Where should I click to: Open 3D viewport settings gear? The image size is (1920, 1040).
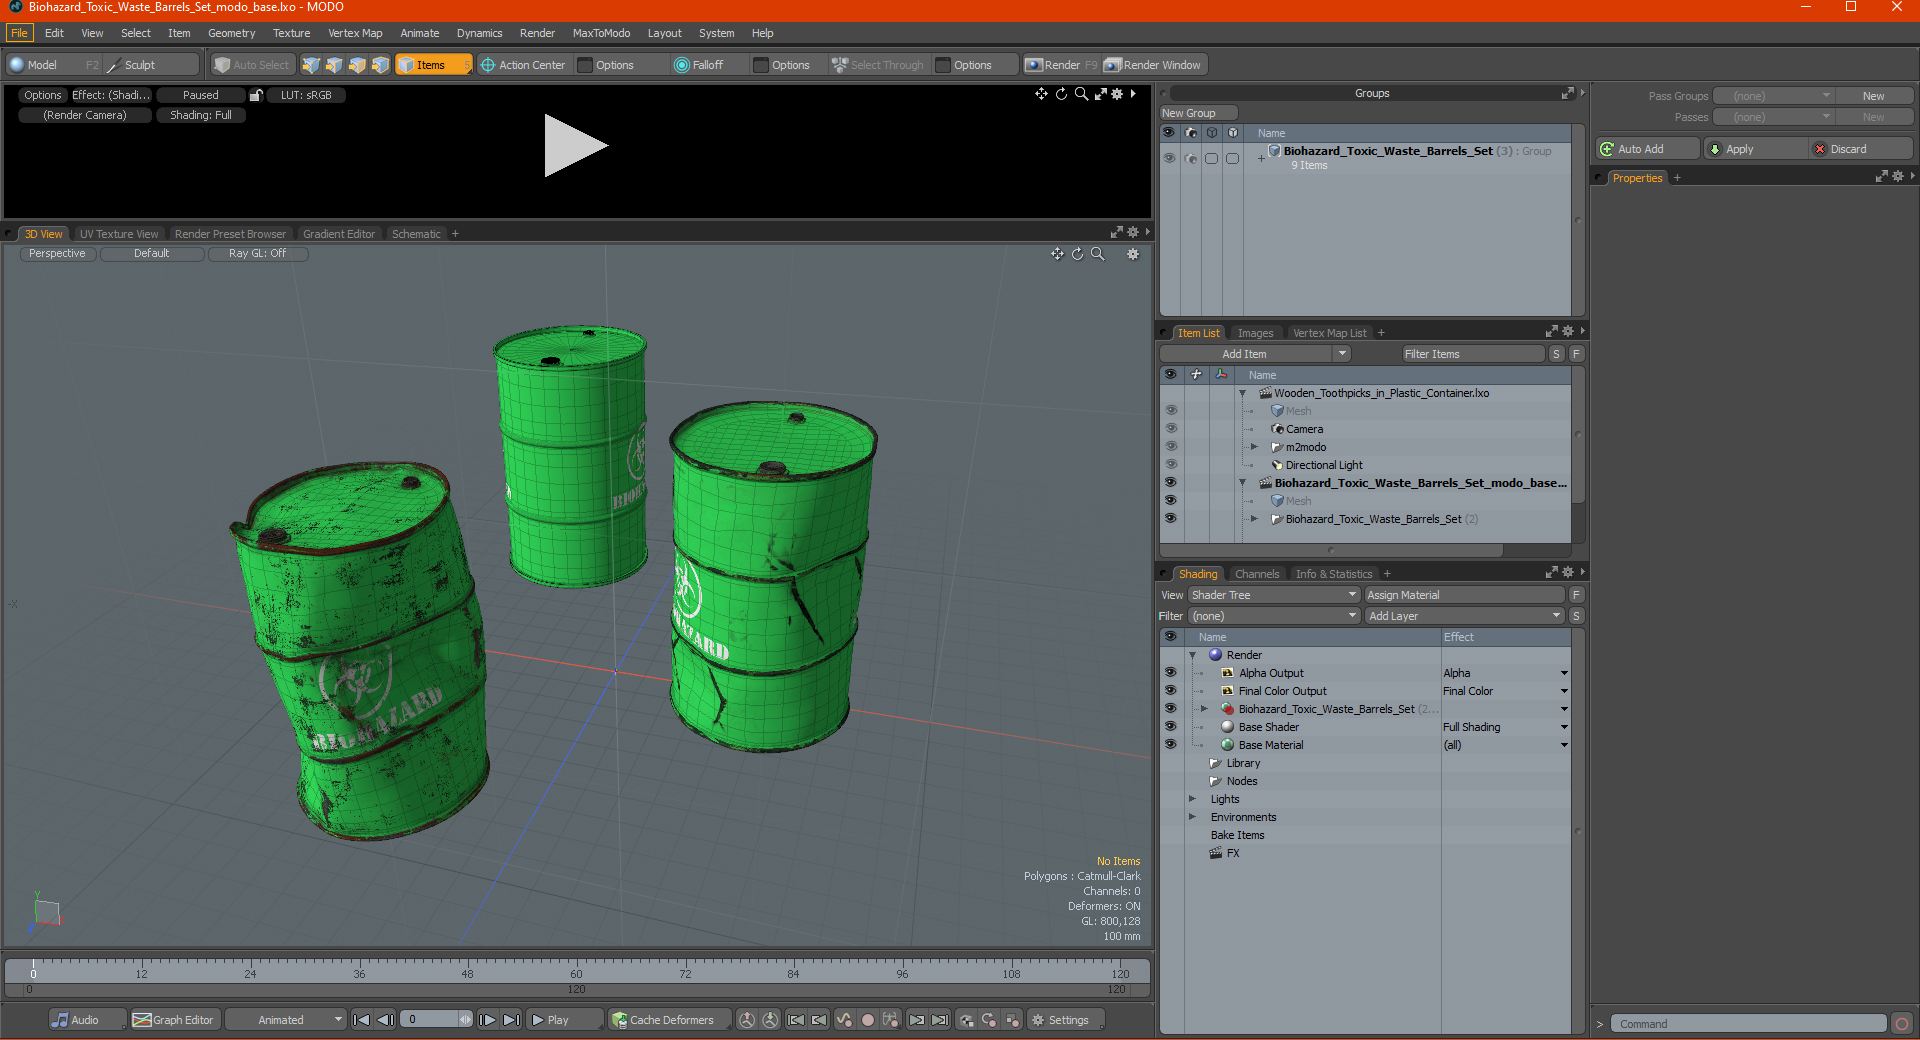(x=1133, y=254)
